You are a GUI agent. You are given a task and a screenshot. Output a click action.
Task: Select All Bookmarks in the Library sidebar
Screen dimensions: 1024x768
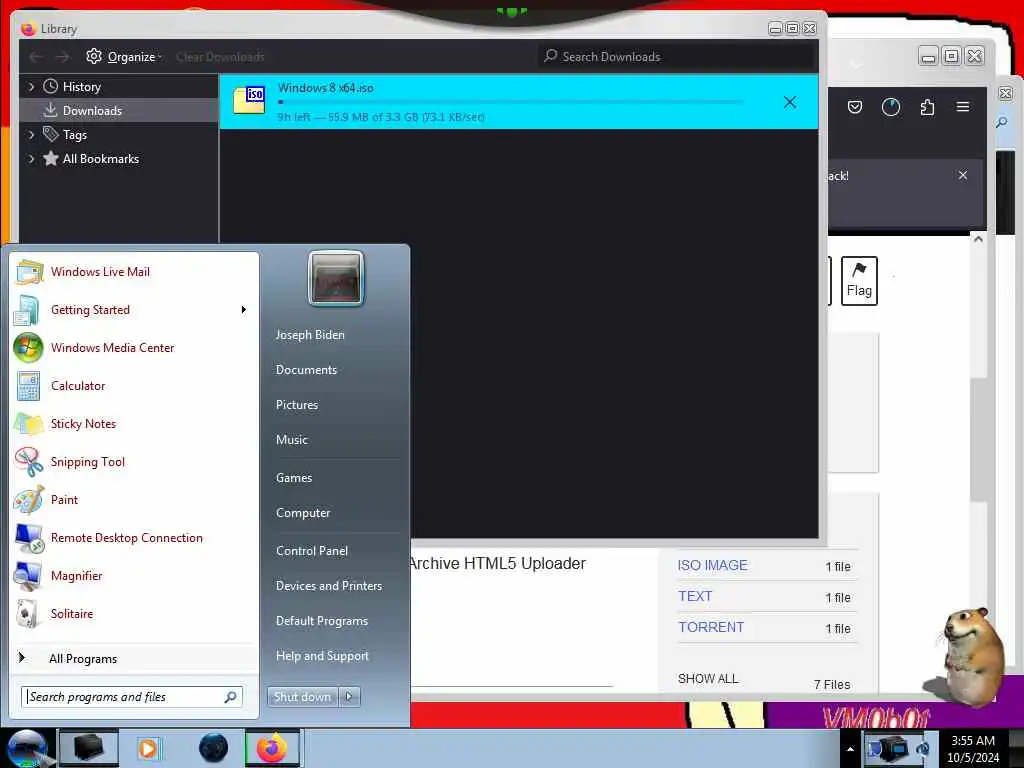(x=101, y=159)
